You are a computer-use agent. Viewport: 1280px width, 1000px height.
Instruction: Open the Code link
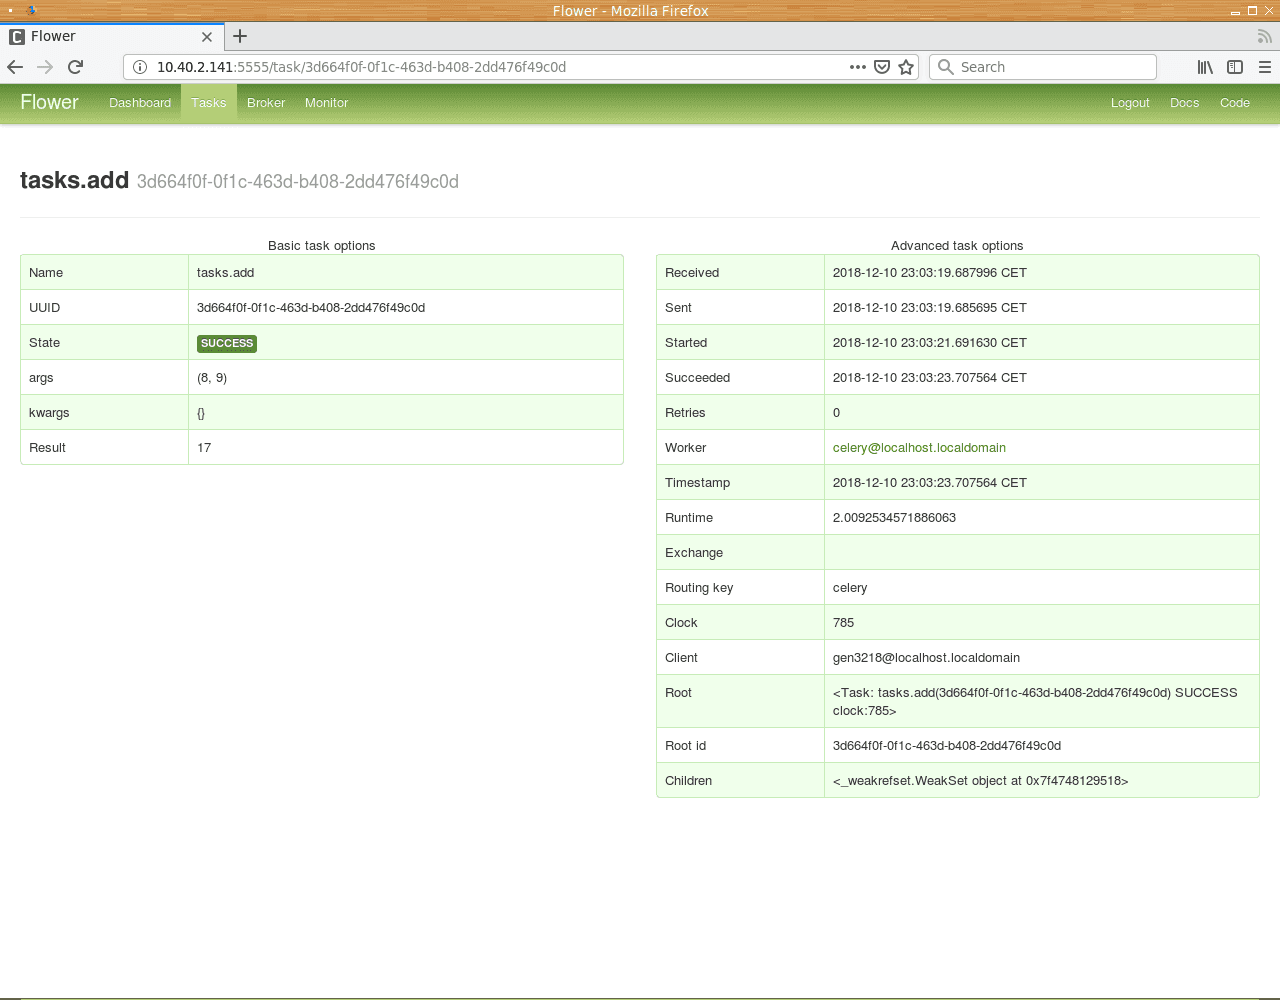[x=1235, y=103]
